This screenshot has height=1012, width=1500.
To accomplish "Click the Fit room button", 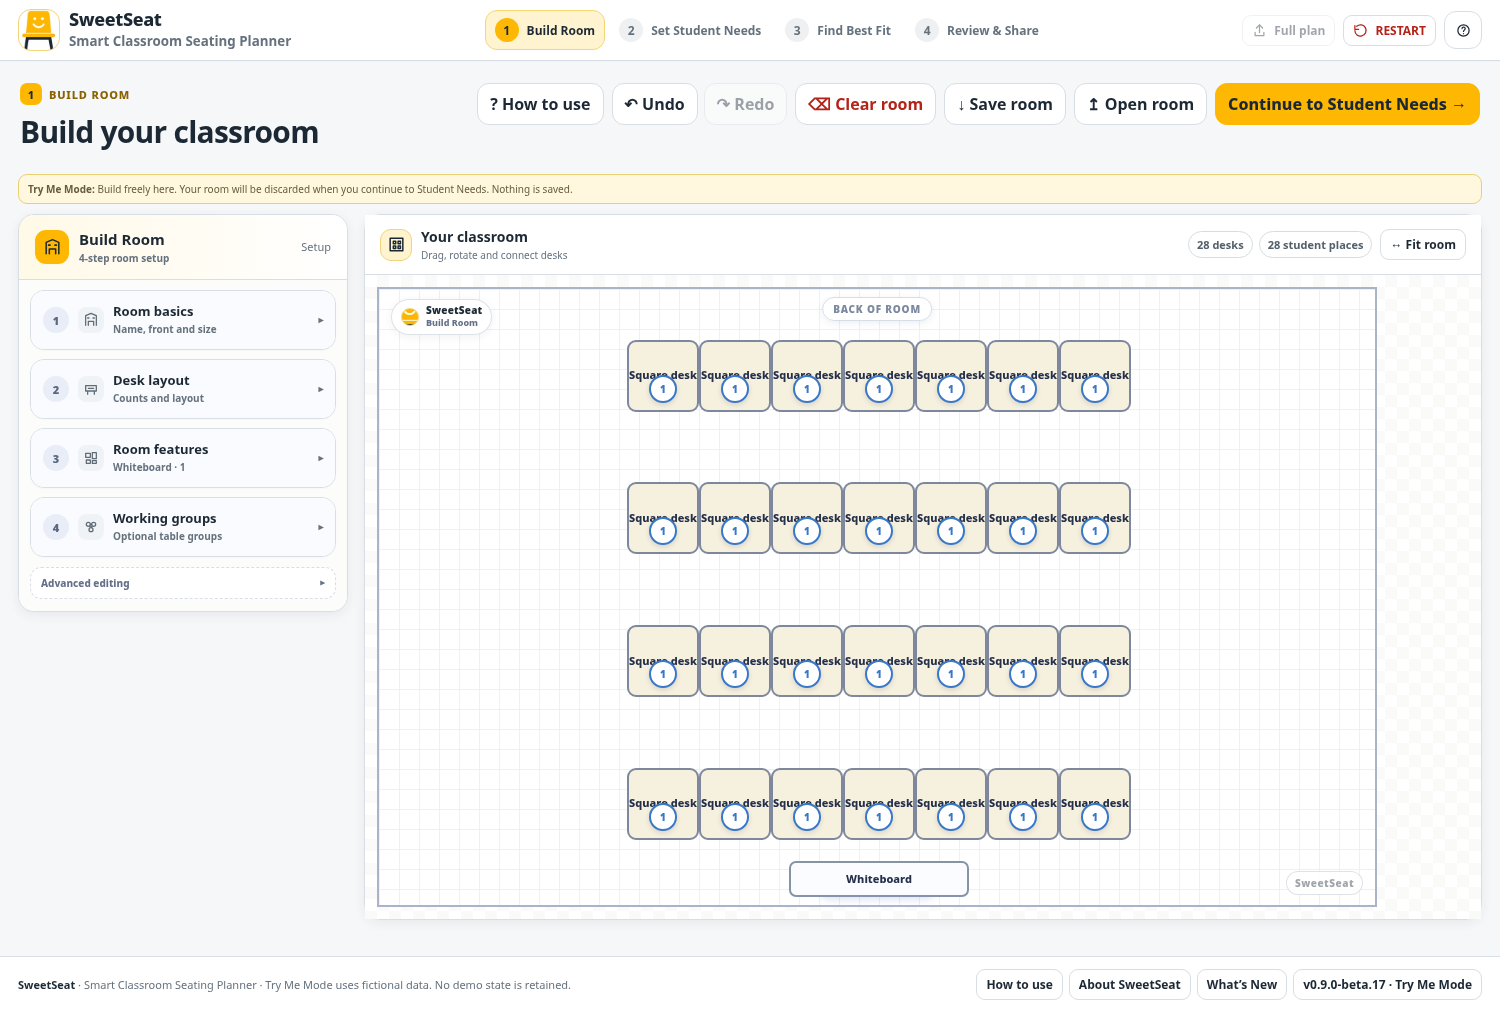I will [x=1423, y=245].
